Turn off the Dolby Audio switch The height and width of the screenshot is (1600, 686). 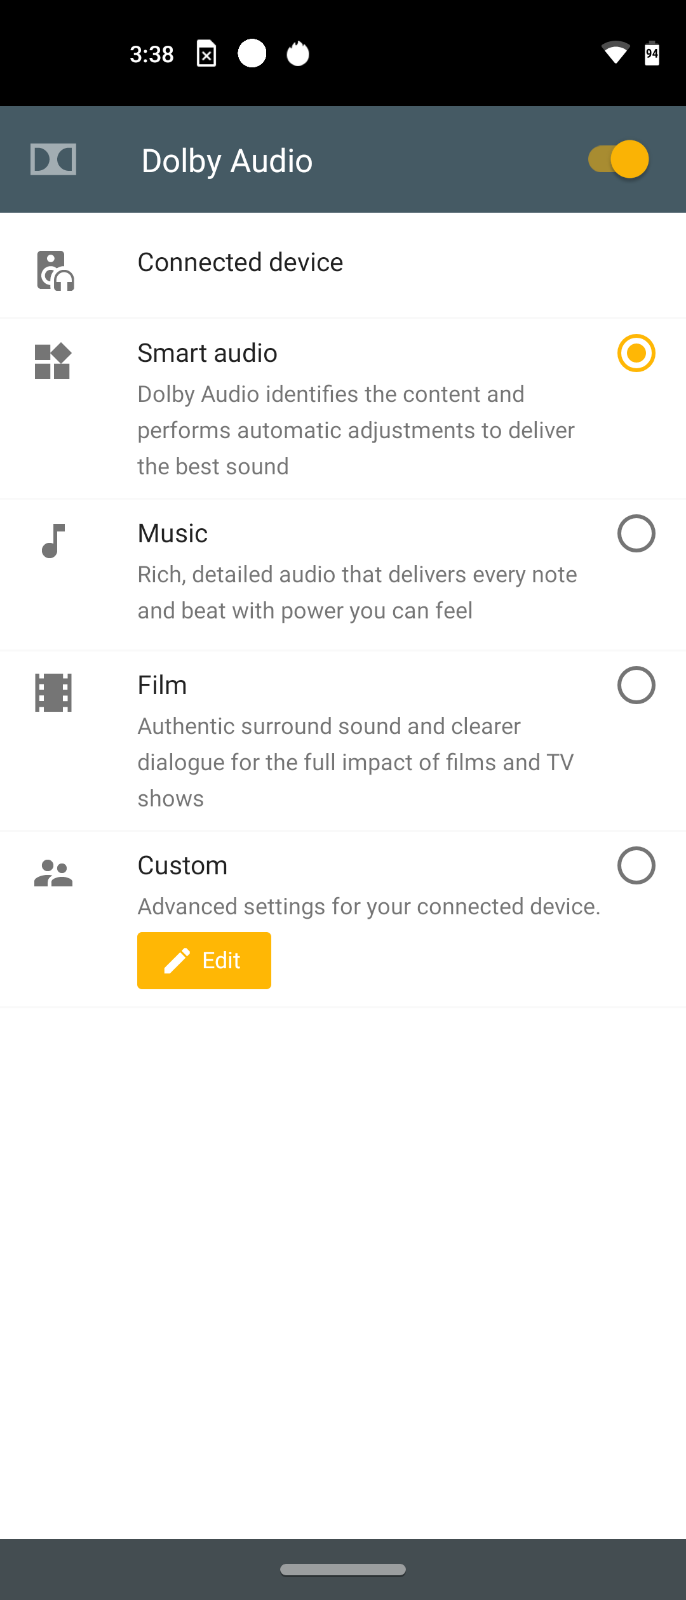(x=619, y=159)
